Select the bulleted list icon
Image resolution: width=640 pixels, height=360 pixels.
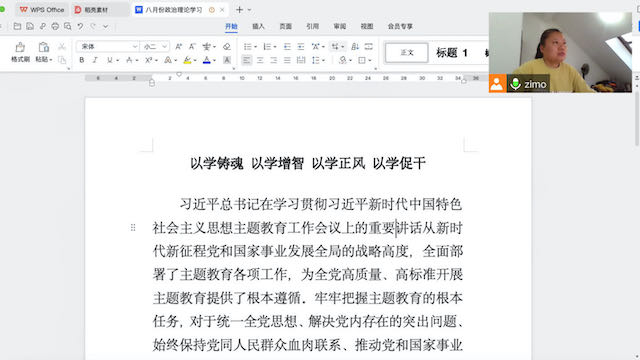click(x=247, y=47)
